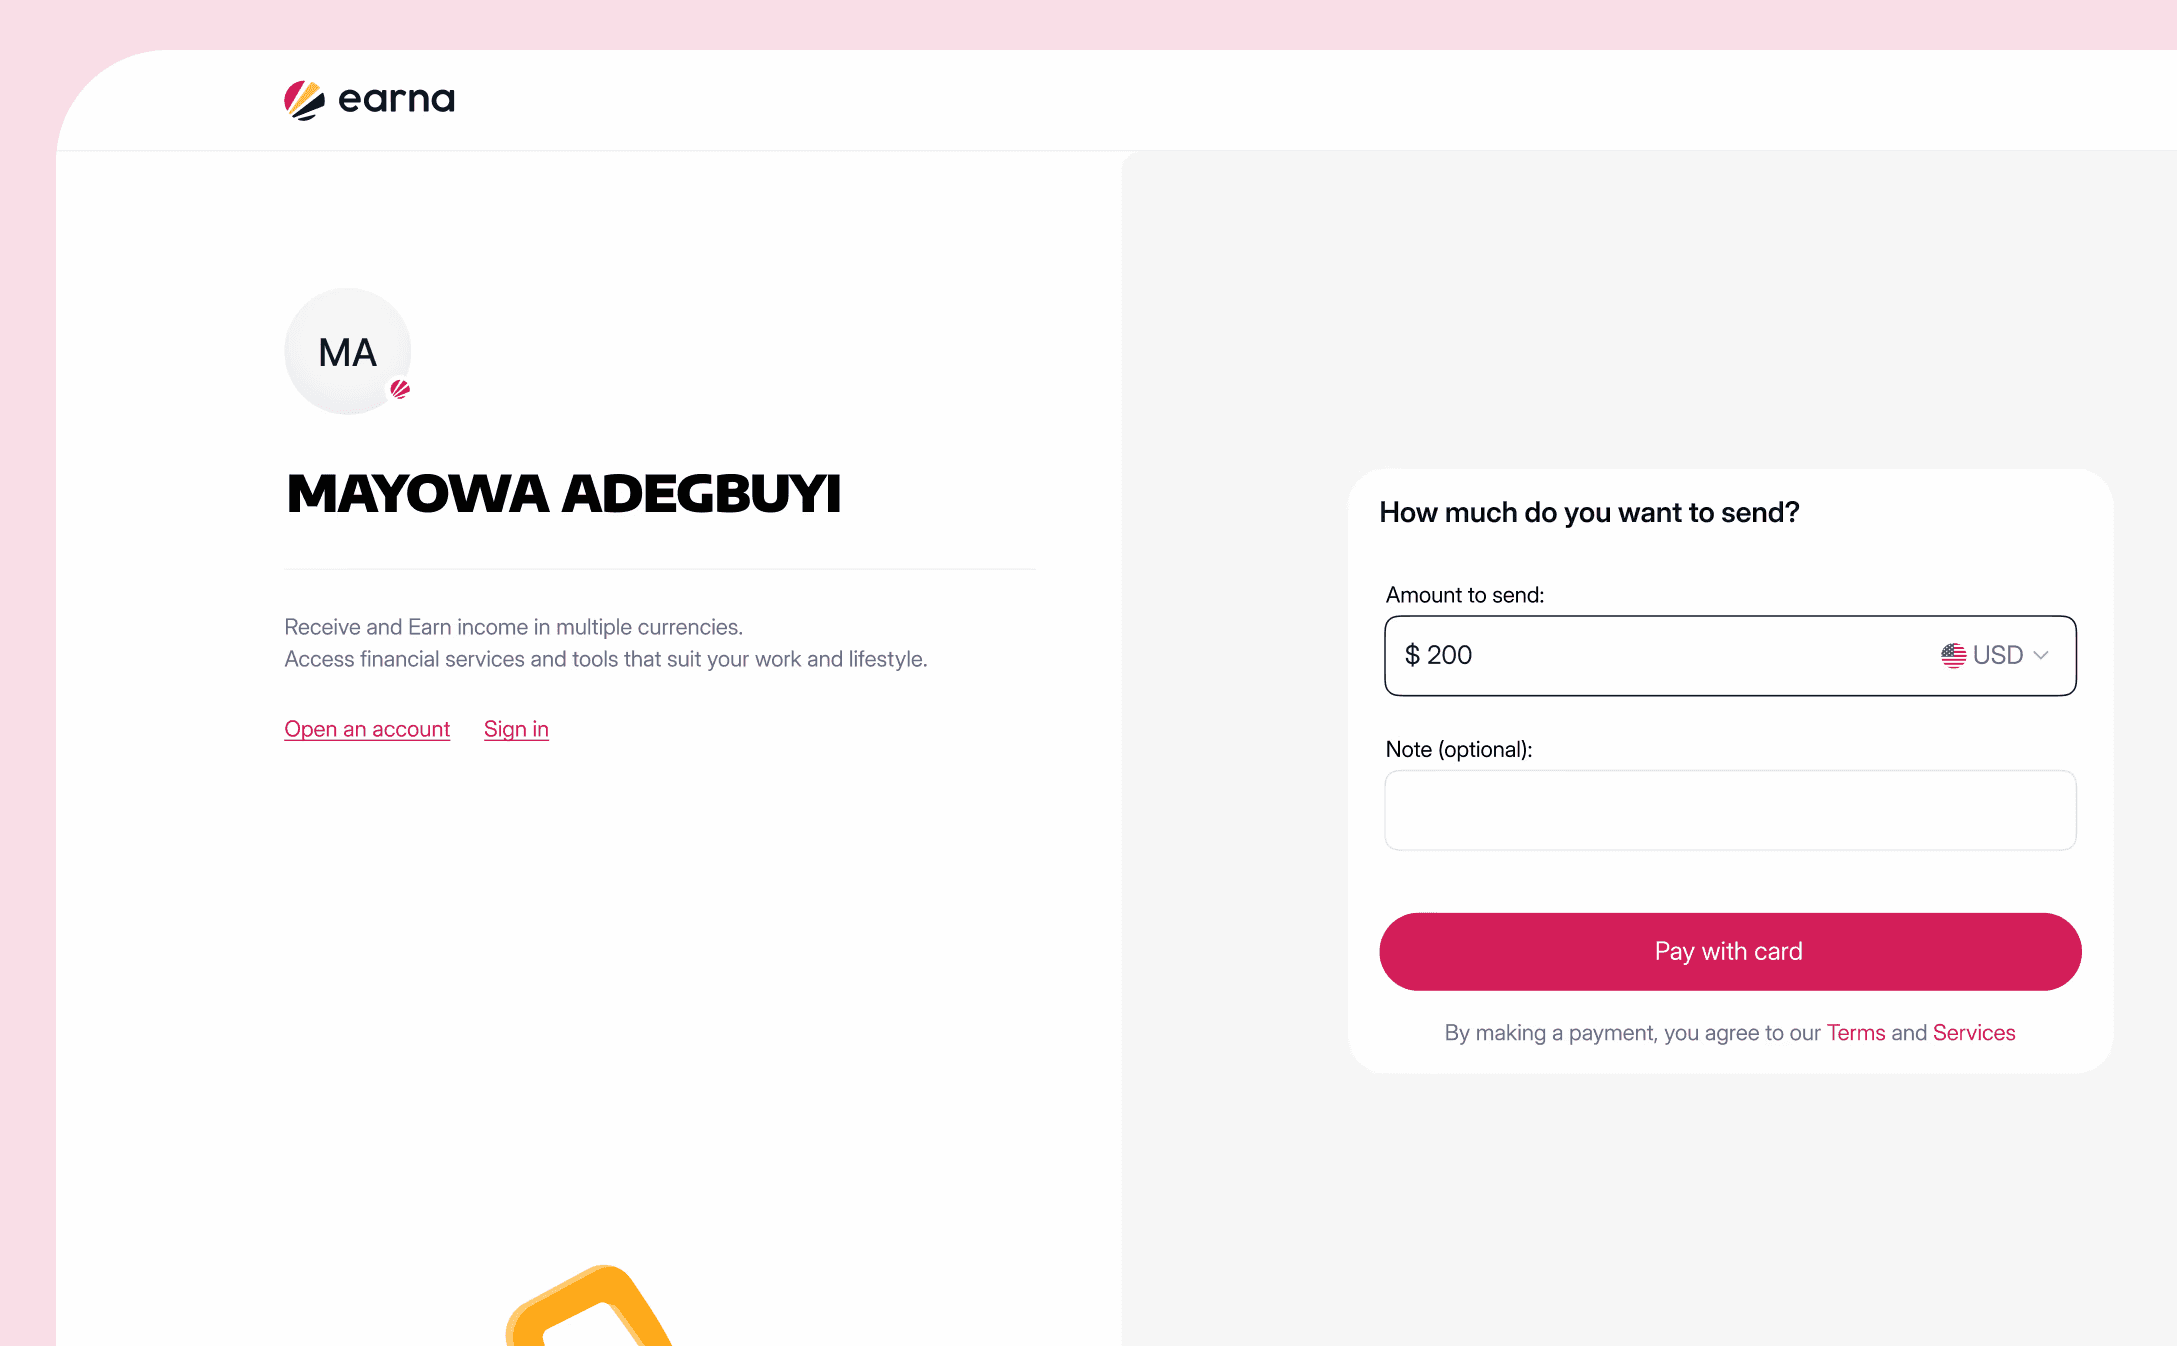Click the earna logo icon
The width and height of the screenshot is (2177, 1346).
pyautogui.click(x=304, y=101)
